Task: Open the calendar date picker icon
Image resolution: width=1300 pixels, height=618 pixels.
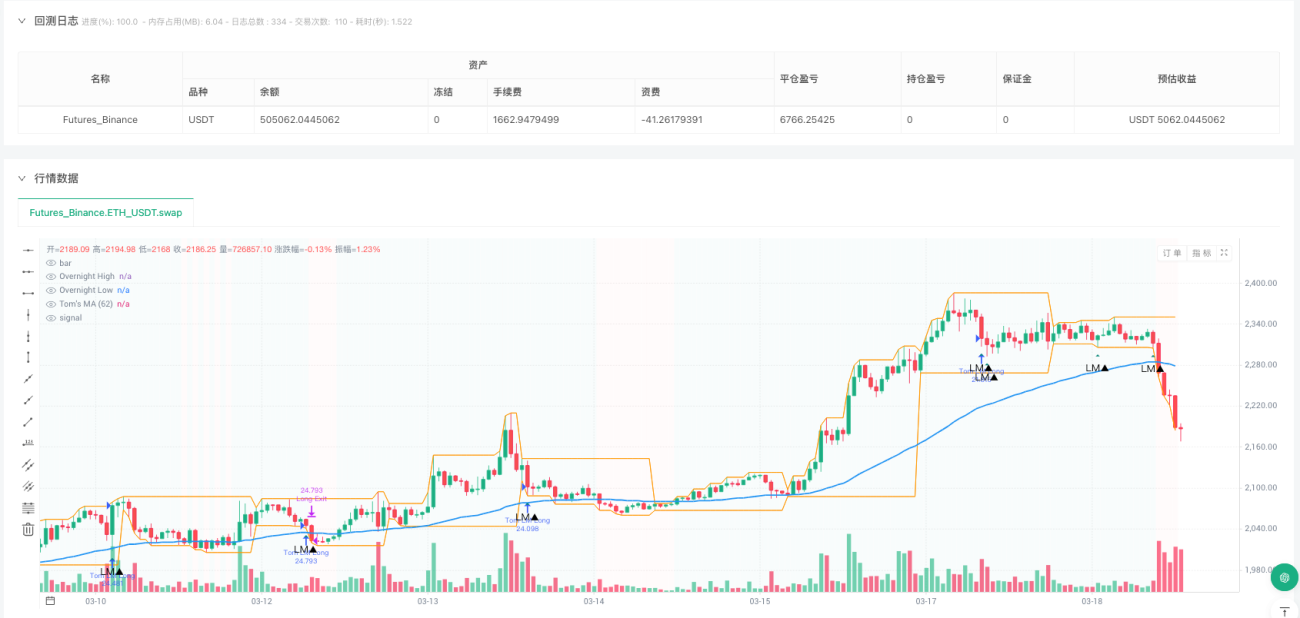Action: click(50, 602)
